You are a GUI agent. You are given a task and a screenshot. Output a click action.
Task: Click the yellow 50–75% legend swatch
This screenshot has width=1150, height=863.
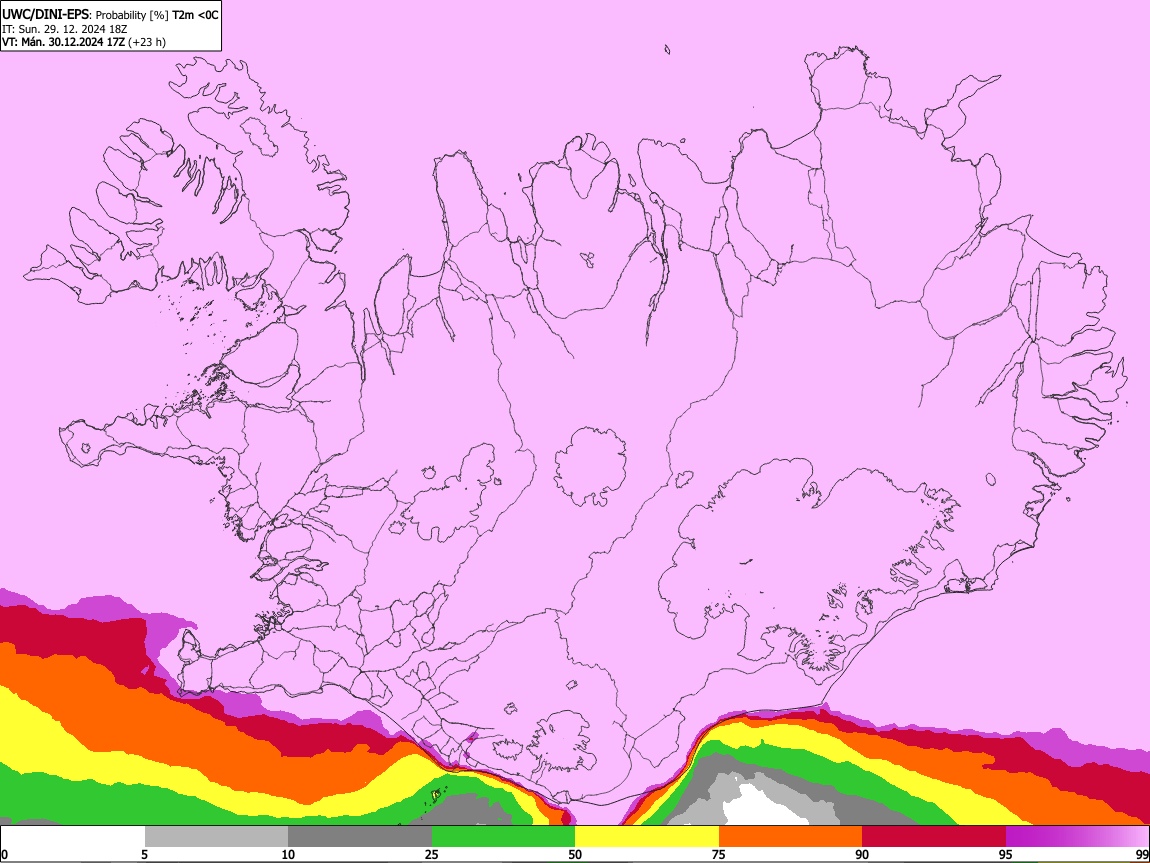click(647, 837)
